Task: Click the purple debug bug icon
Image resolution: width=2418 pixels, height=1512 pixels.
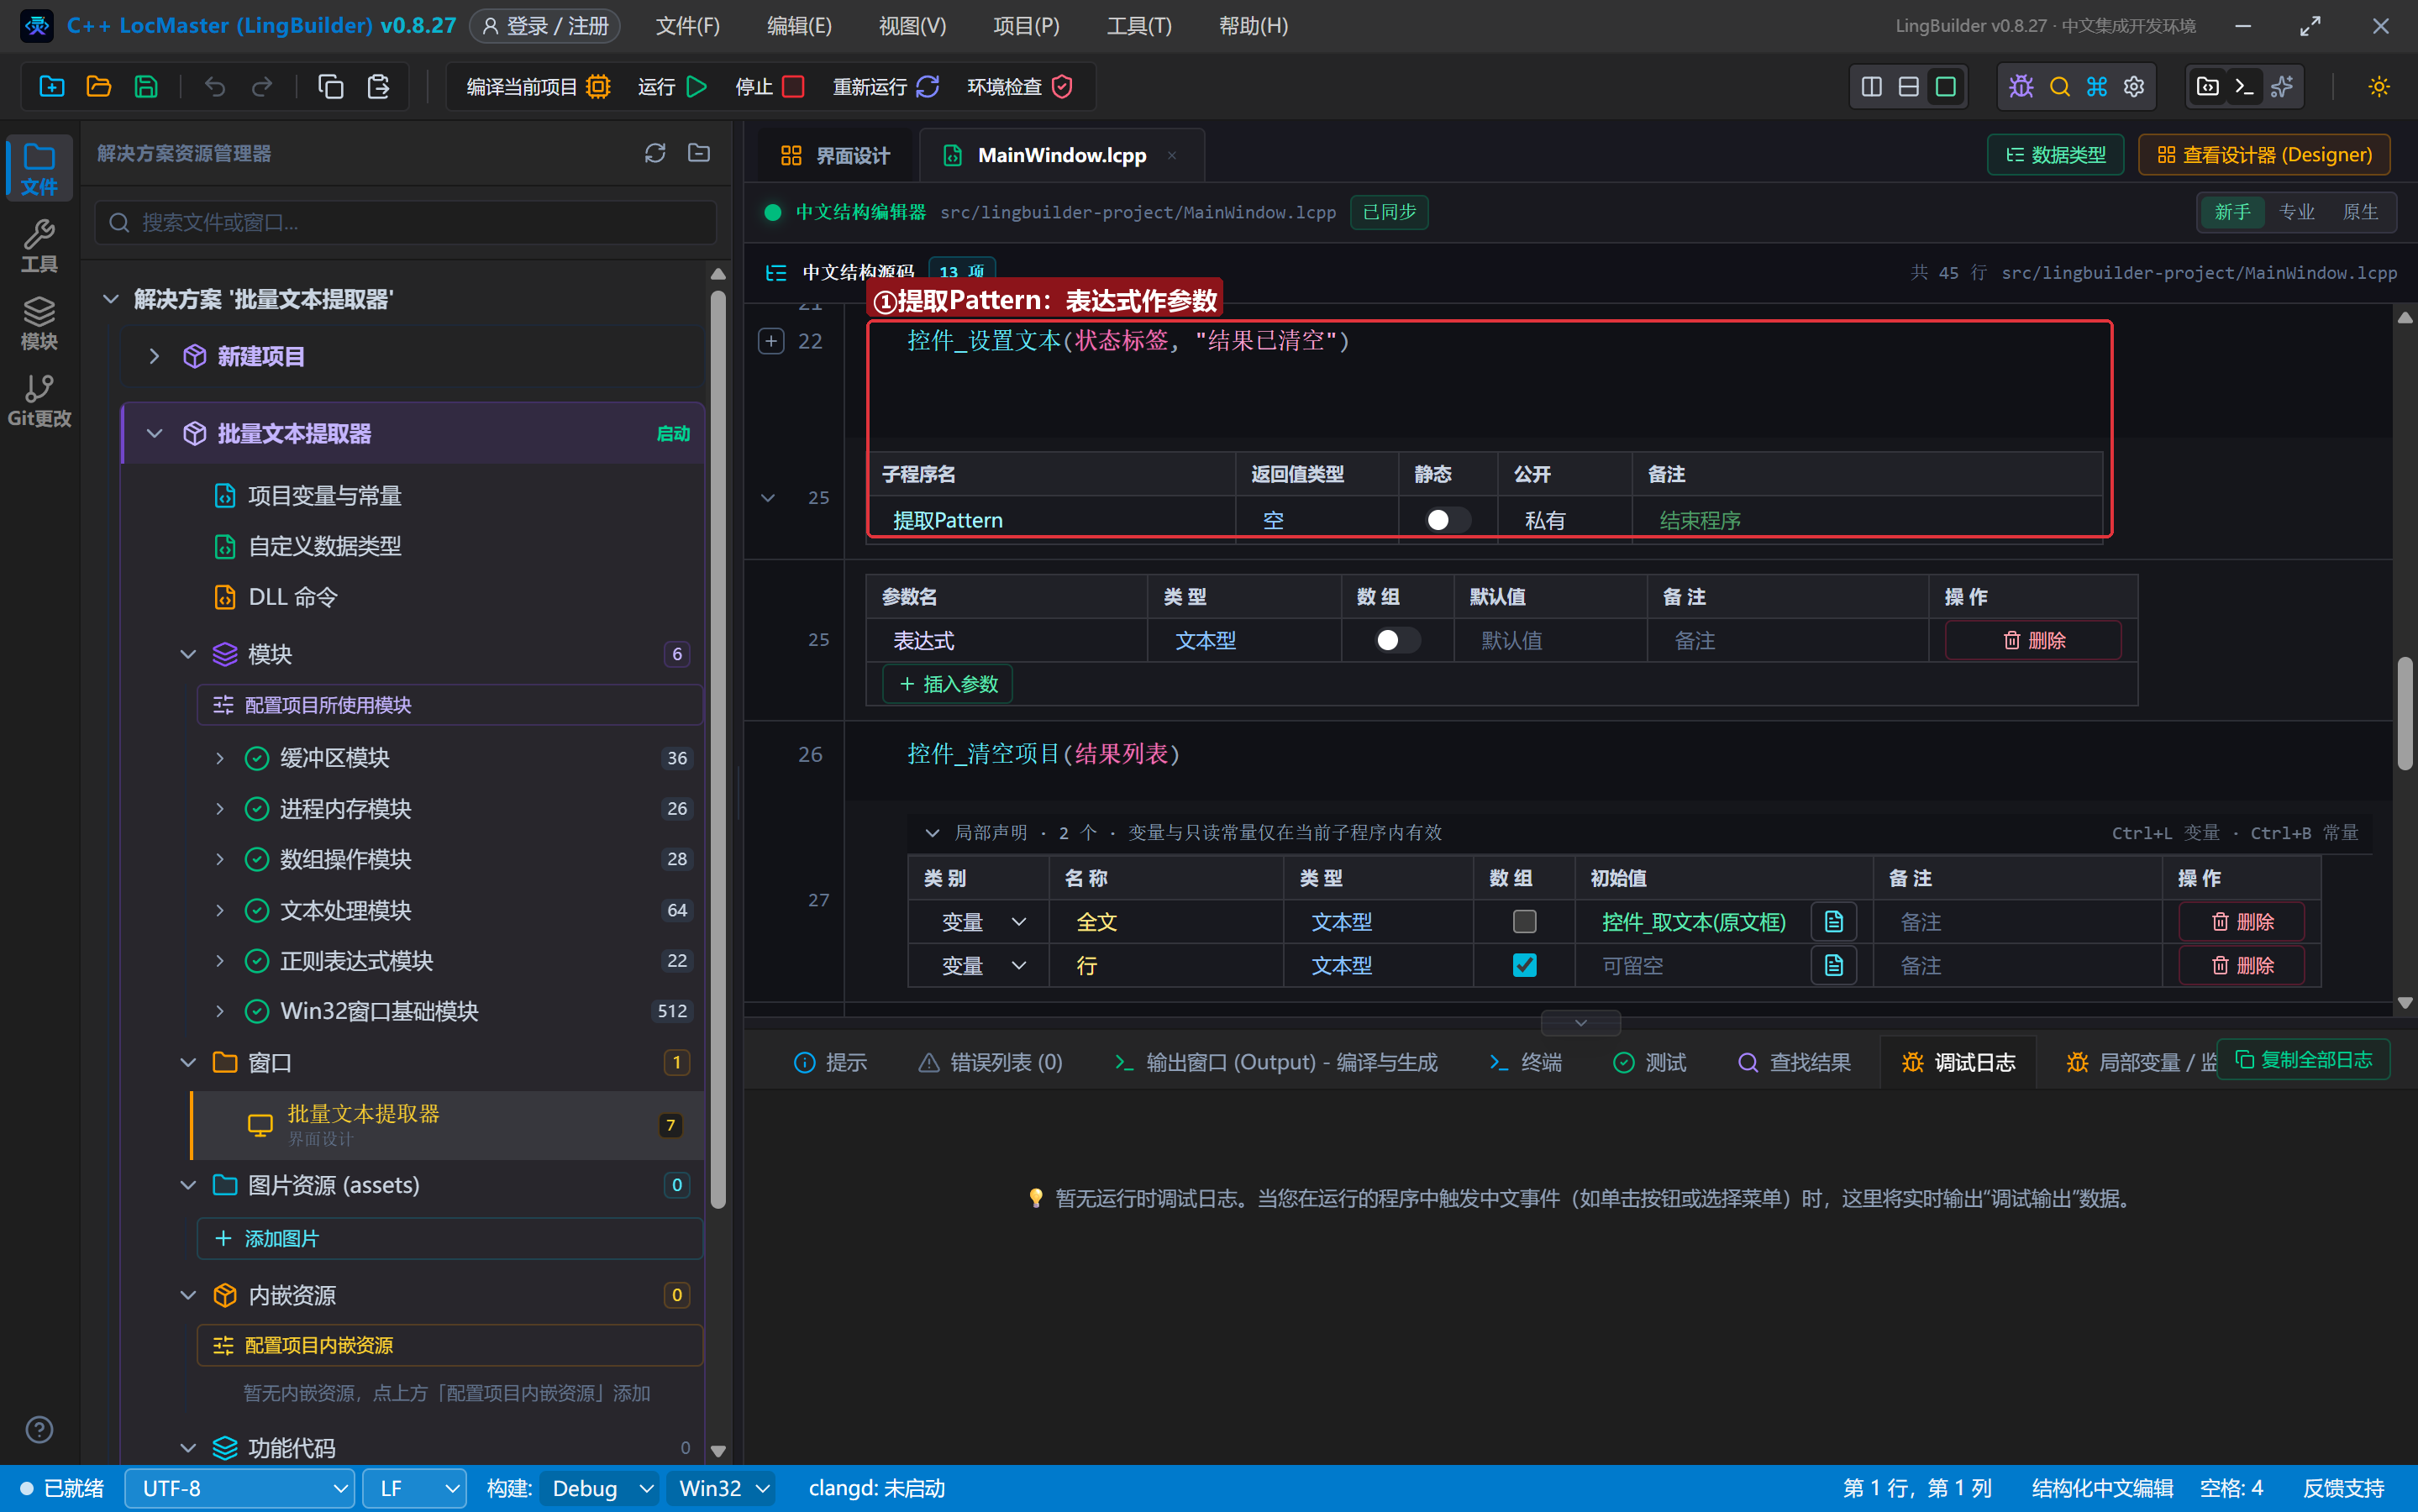Action: [2021, 87]
